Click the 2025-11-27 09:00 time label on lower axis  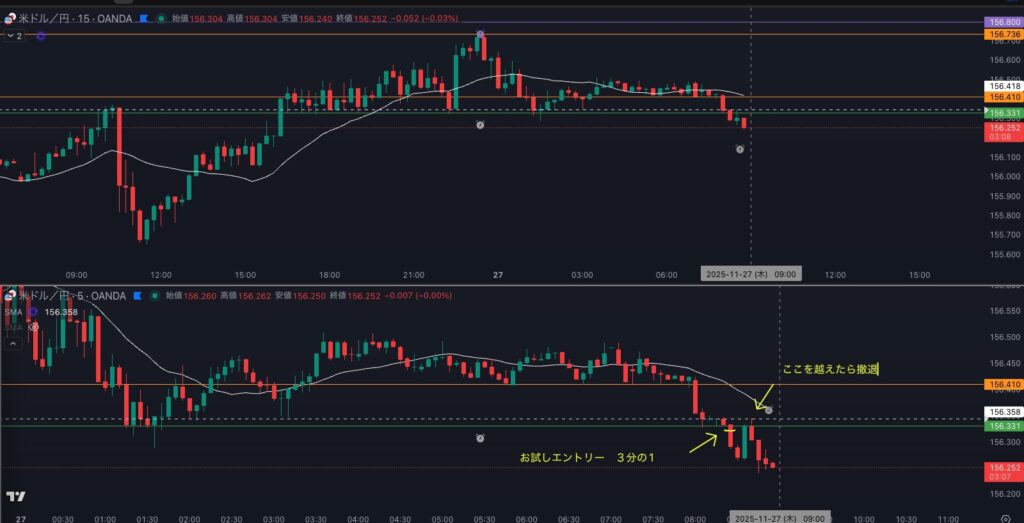(x=778, y=519)
